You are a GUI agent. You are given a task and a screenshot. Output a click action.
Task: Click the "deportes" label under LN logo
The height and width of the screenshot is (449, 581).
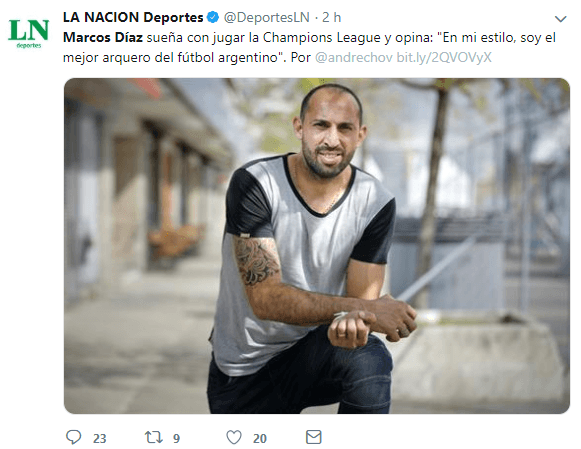click(x=29, y=46)
